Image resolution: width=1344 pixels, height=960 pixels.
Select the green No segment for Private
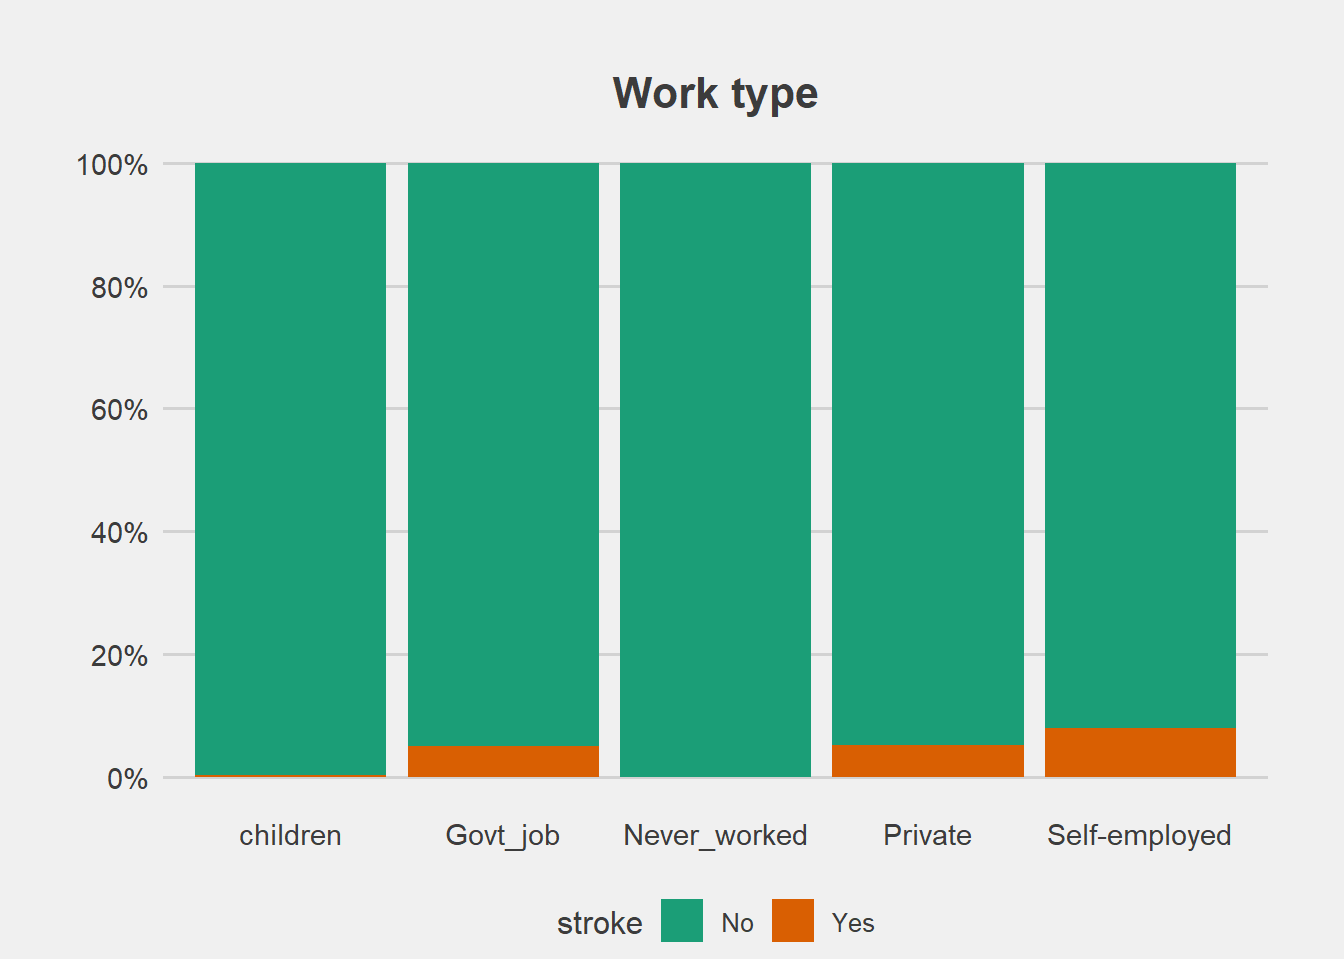pos(928,453)
